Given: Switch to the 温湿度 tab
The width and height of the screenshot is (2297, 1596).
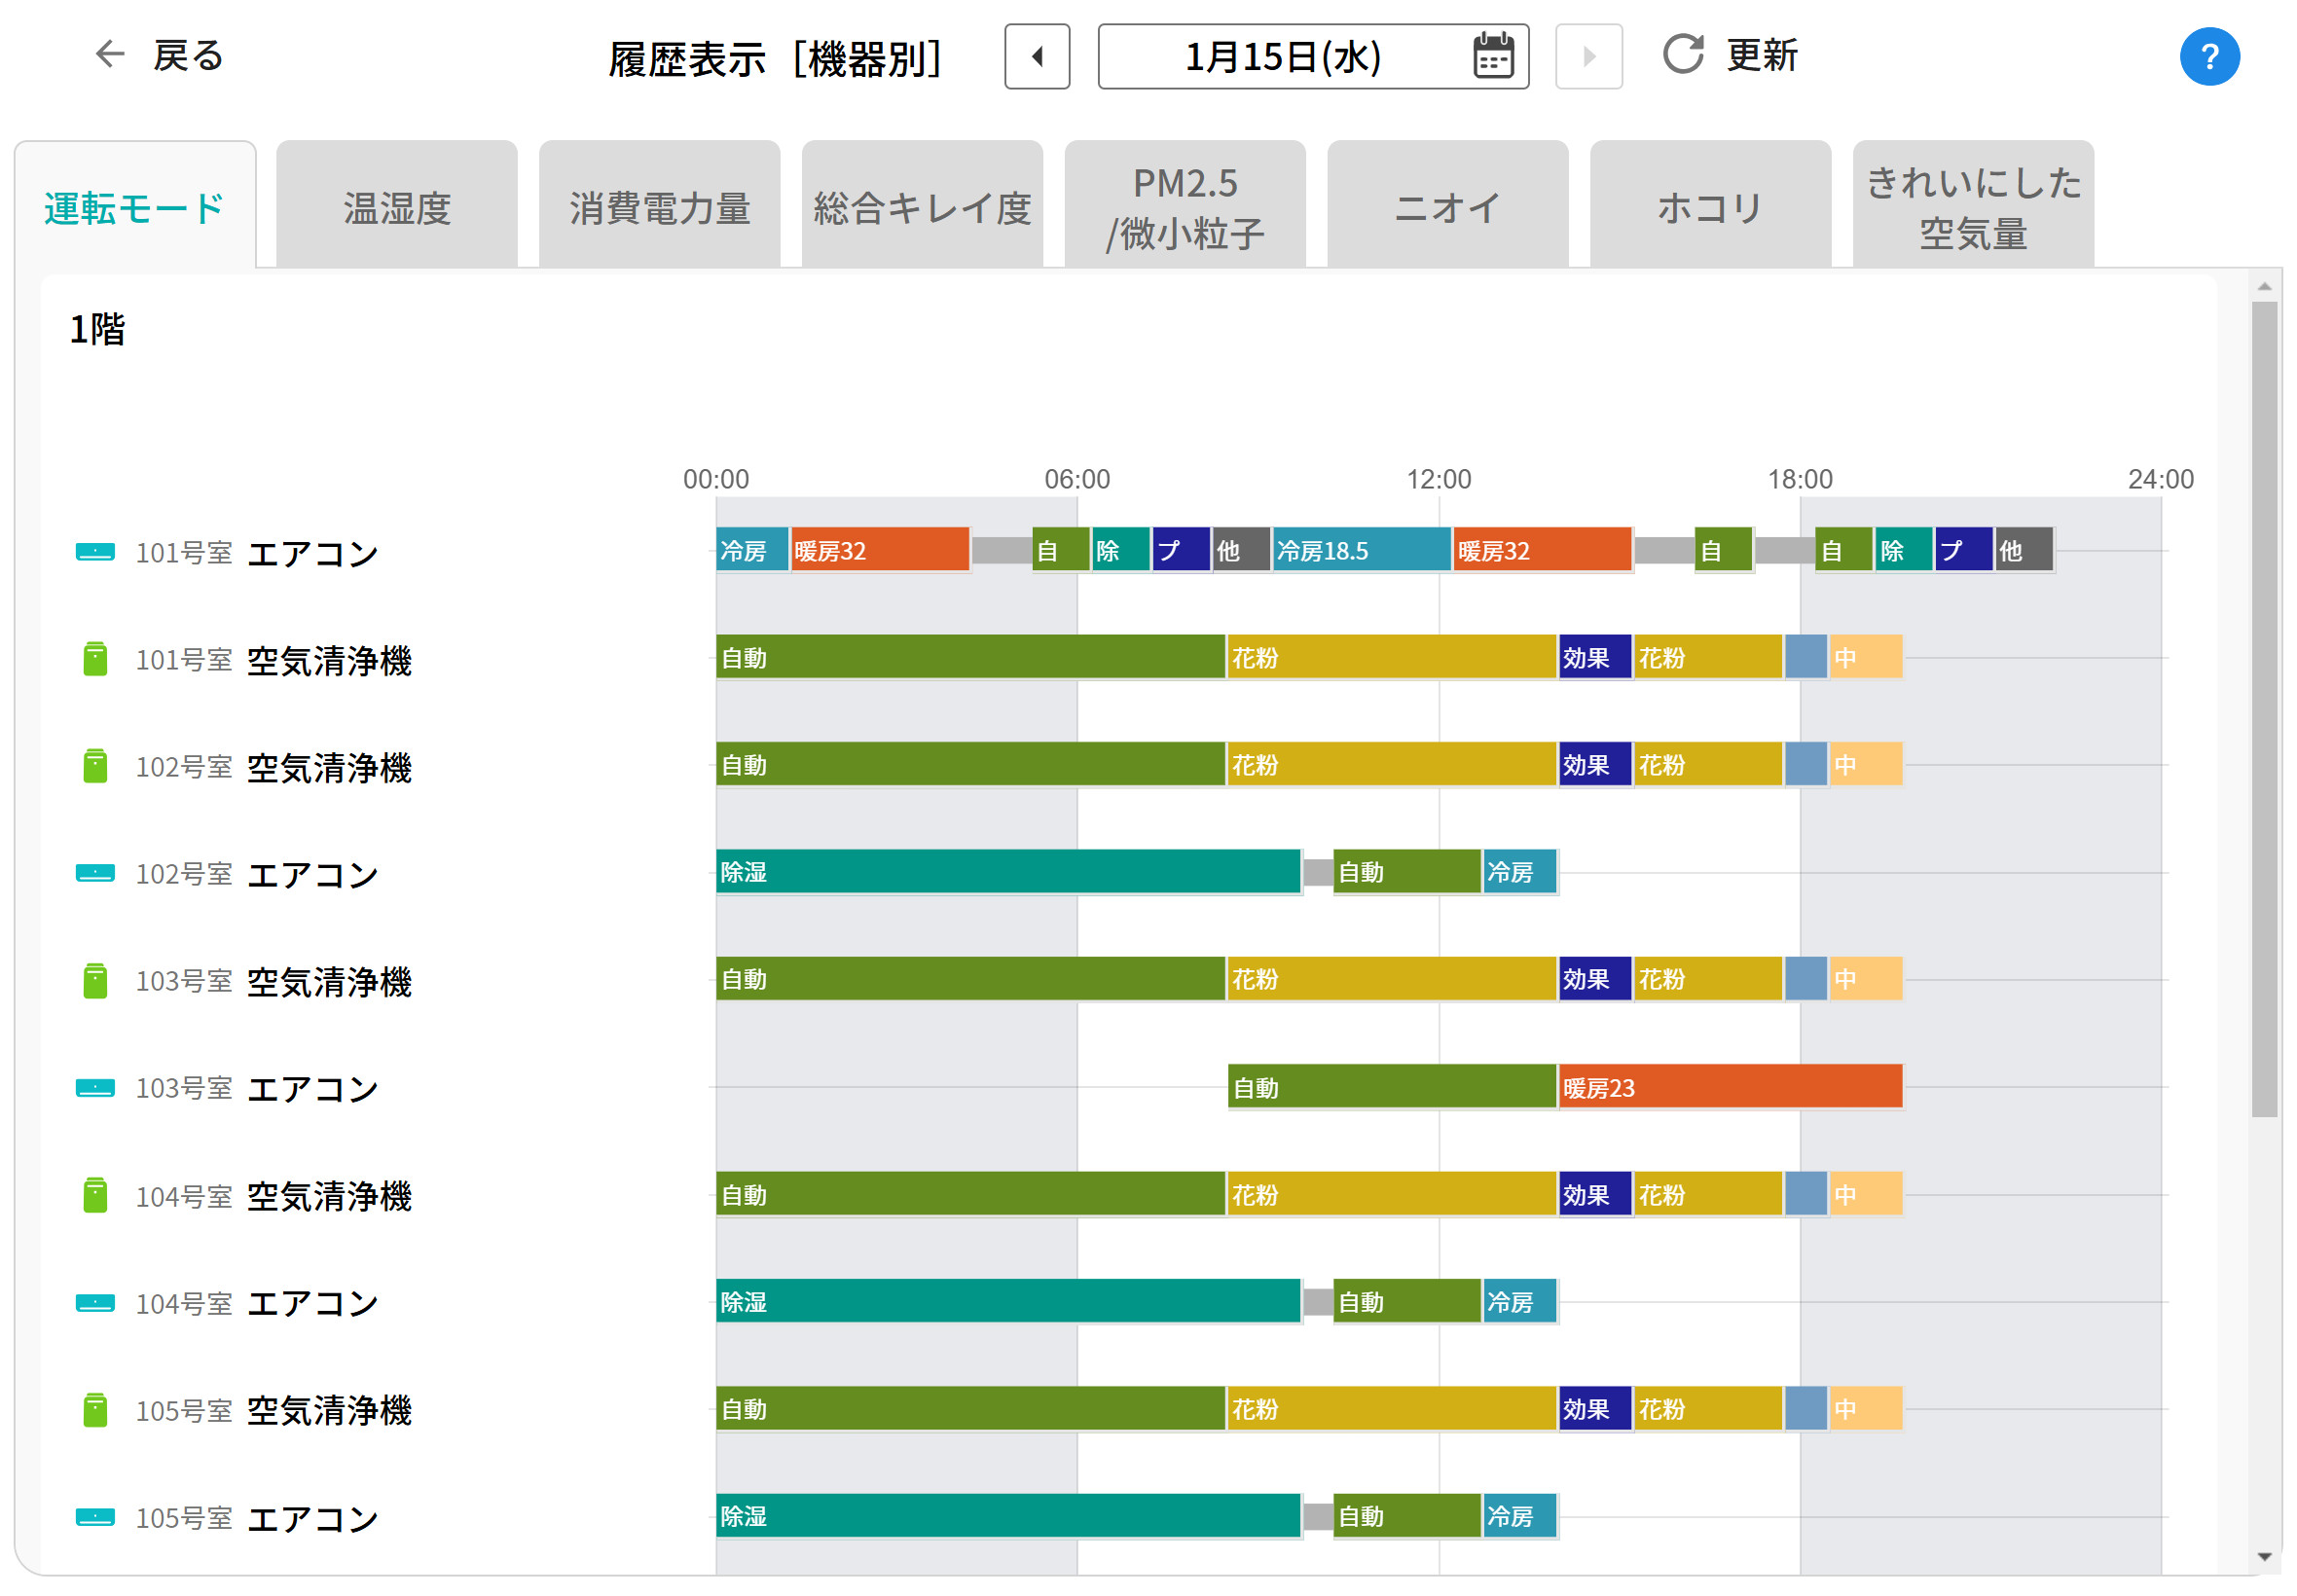Looking at the screenshot, I should coord(396,207).
